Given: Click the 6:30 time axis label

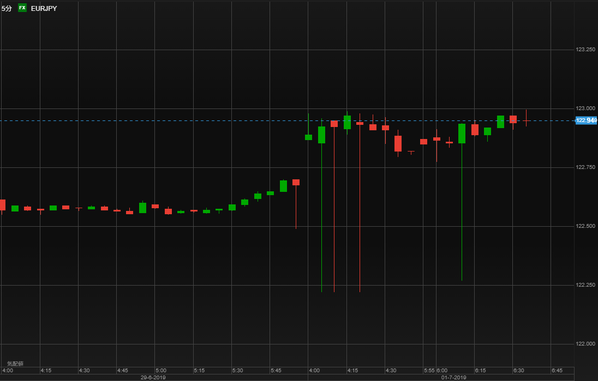Looking at the screenshot, I should [x=518, y=371].
